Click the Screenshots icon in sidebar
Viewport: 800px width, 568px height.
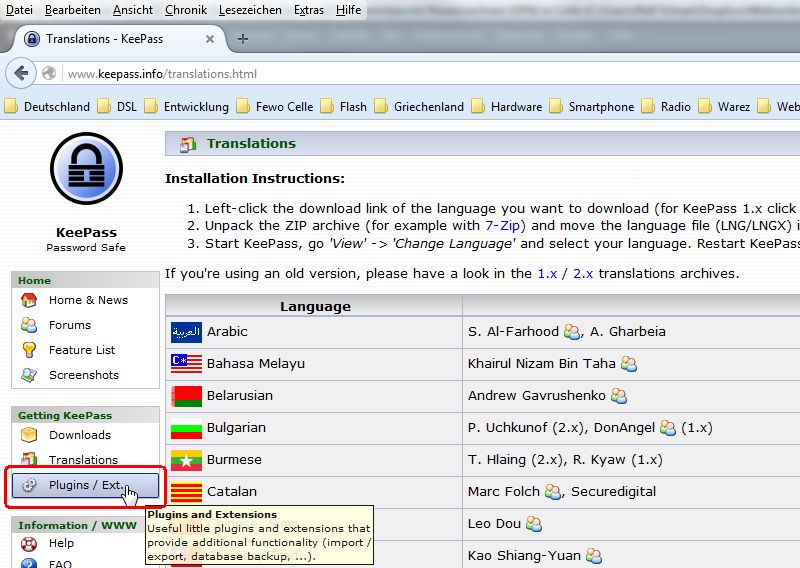pyautogui.click(x=29, y=375)
